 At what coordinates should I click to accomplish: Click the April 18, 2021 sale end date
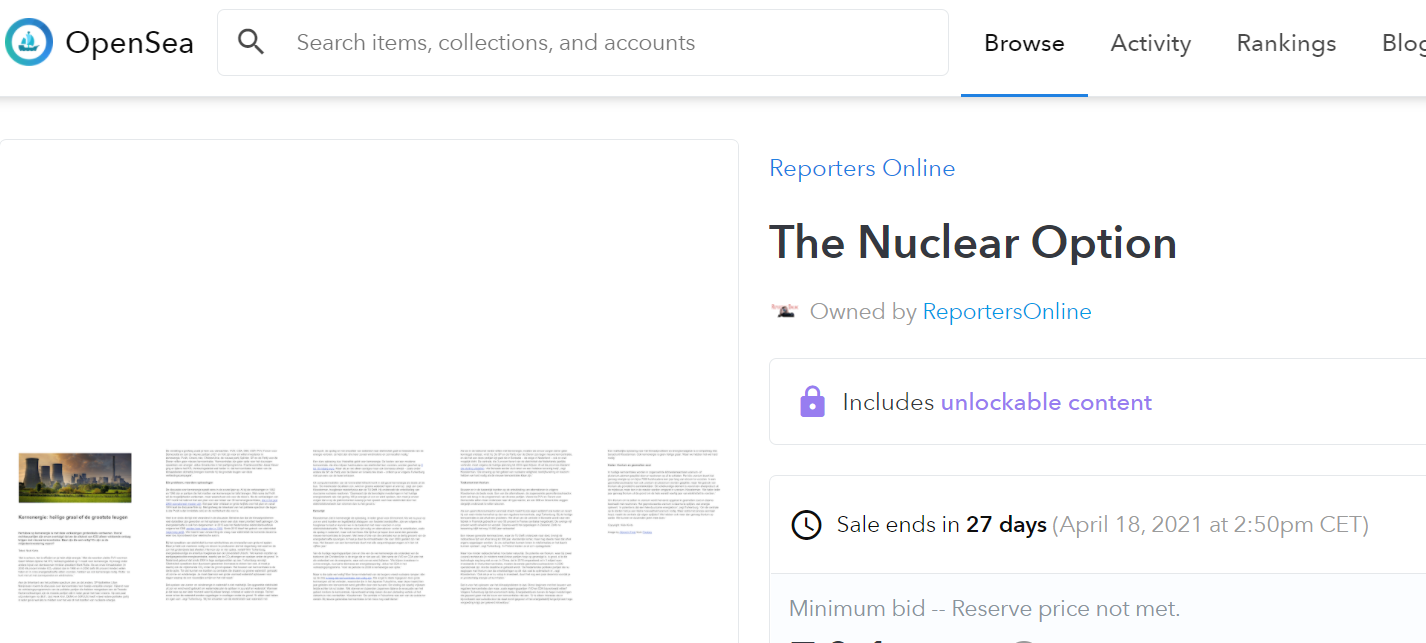coord(1210,524)
